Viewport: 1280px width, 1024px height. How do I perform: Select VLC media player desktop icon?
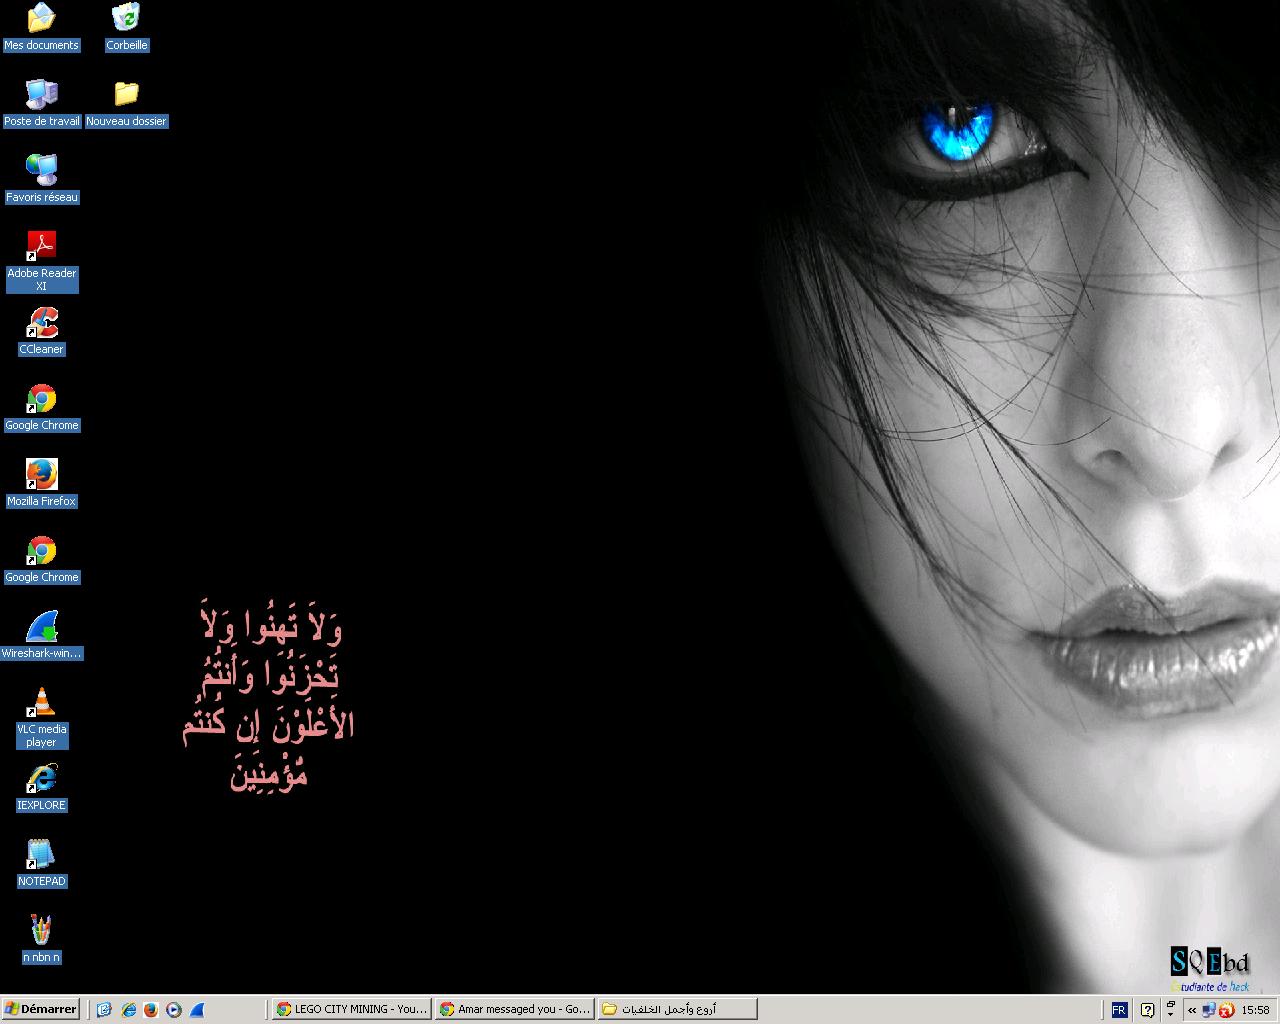[x=41, y=703]
